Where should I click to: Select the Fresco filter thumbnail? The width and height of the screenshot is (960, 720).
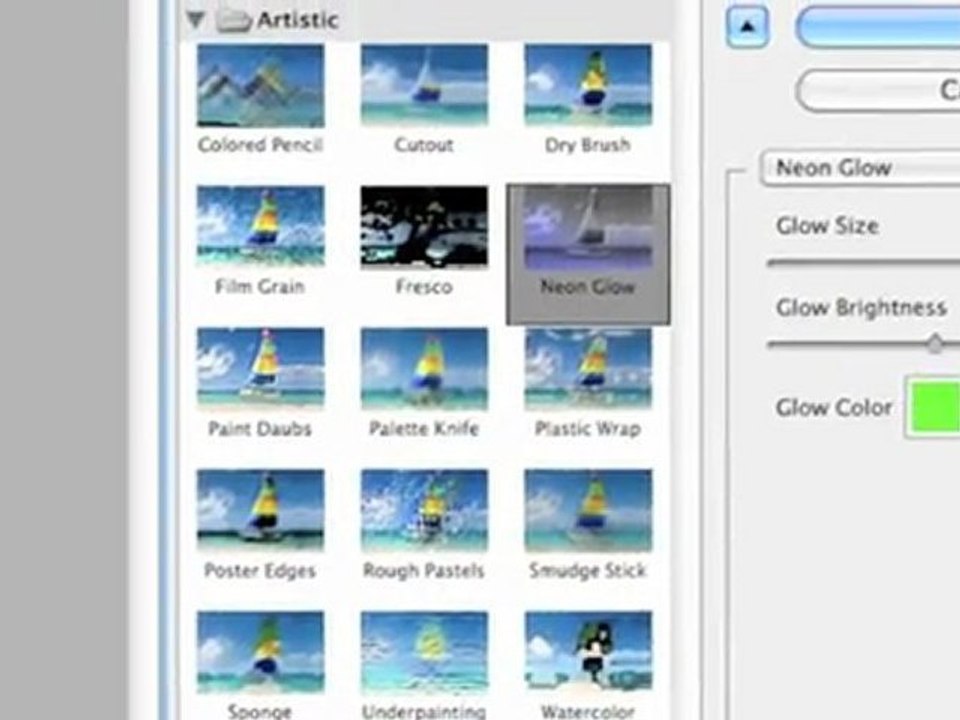click(x=424, y=227)
